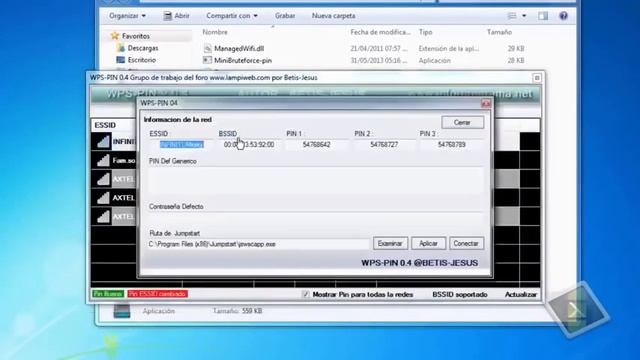Click the Escritorio folder icon
640x360 pixels.
120,60
